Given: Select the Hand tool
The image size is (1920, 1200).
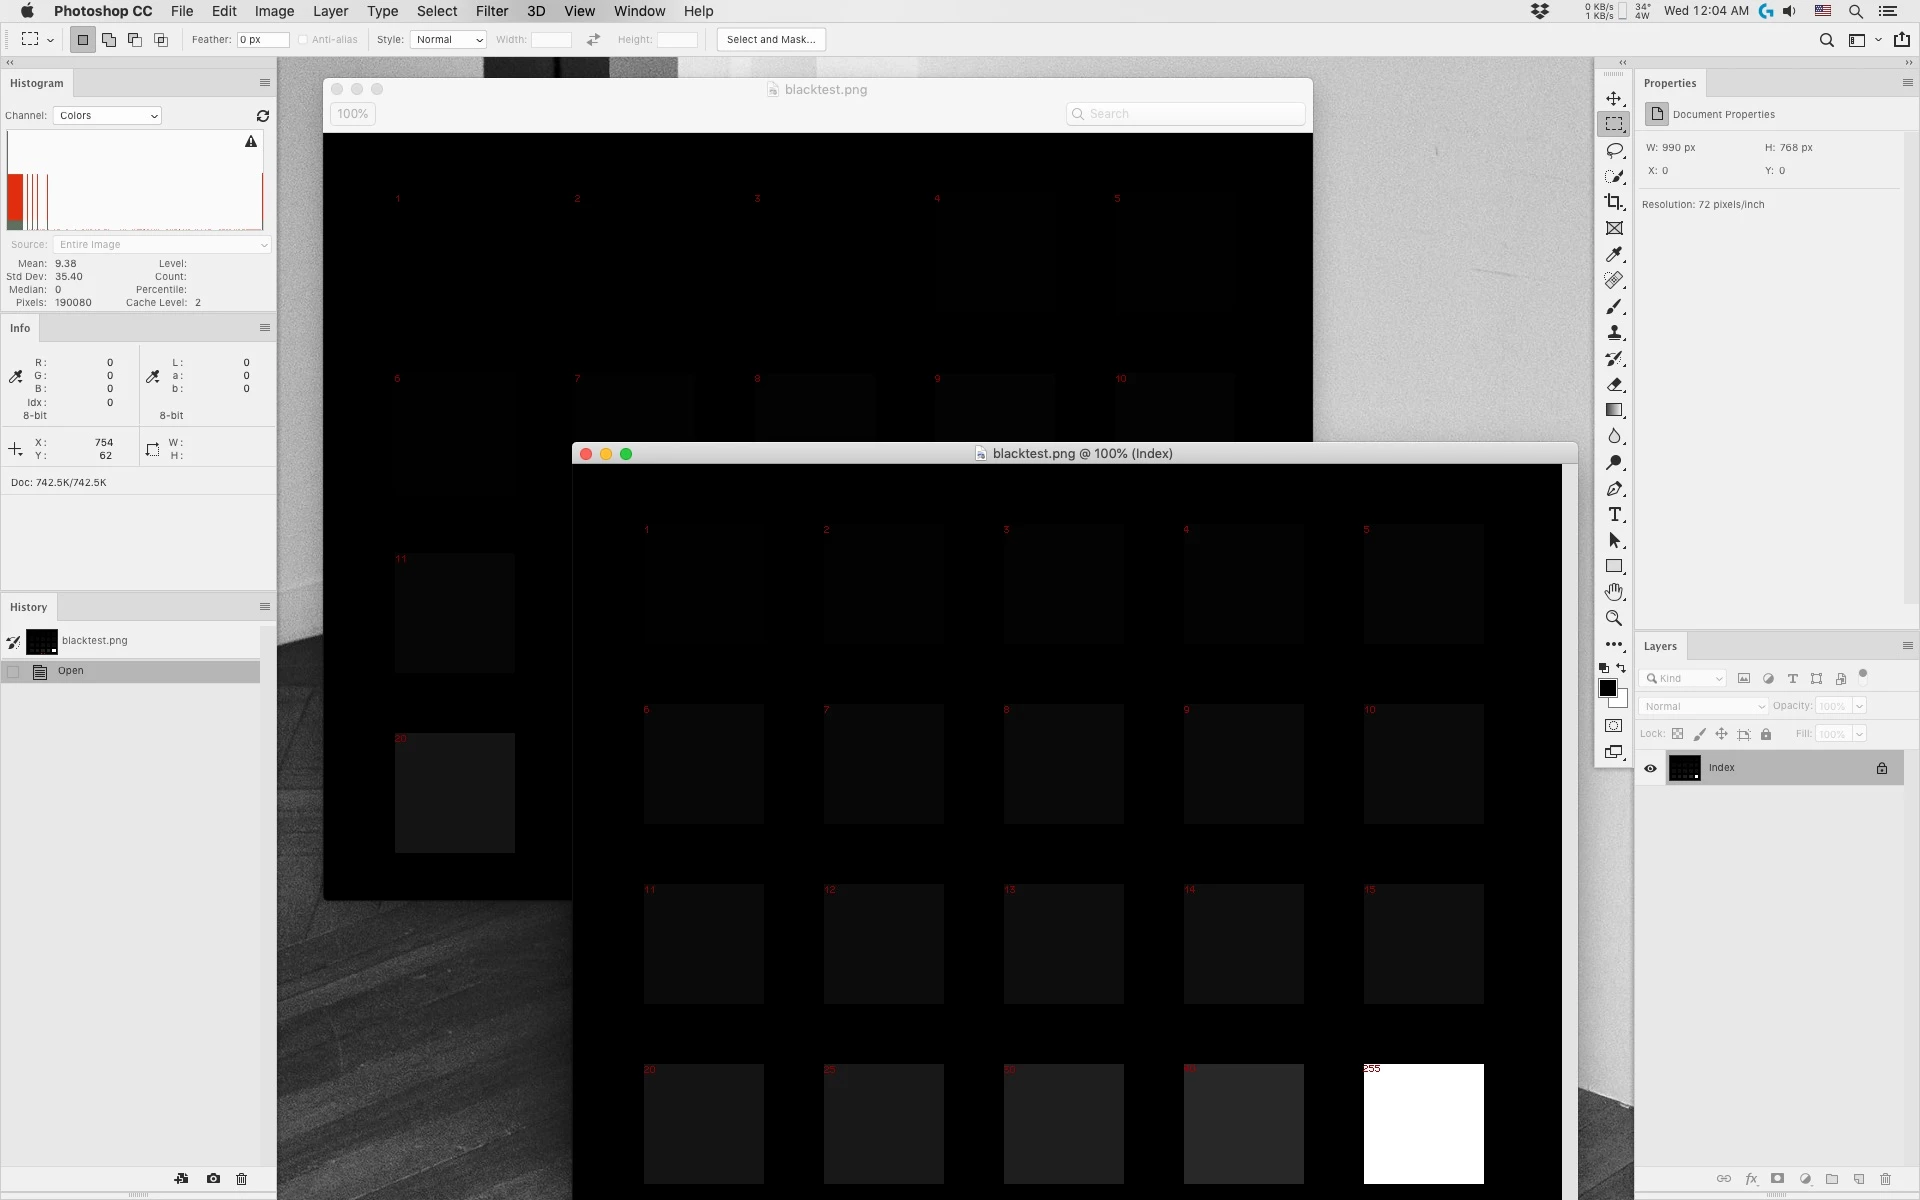Looking at the screenshot, I should pos(1614,592).
